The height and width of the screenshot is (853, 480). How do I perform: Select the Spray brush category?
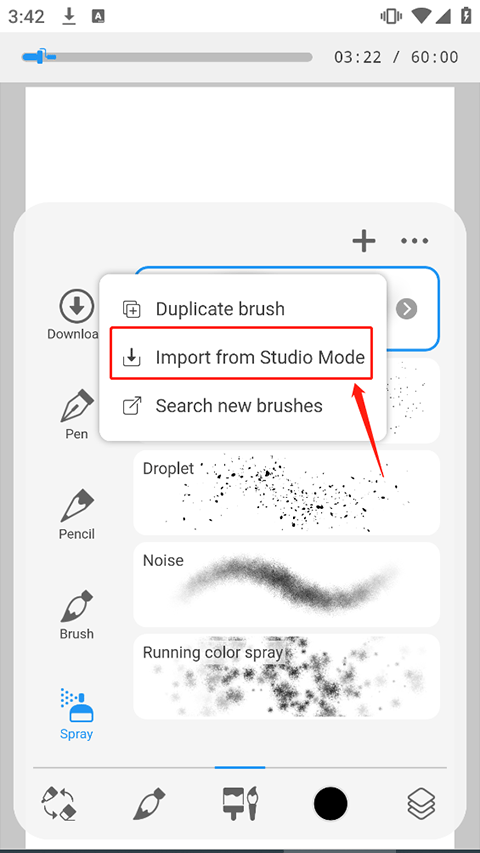point(77,714)
